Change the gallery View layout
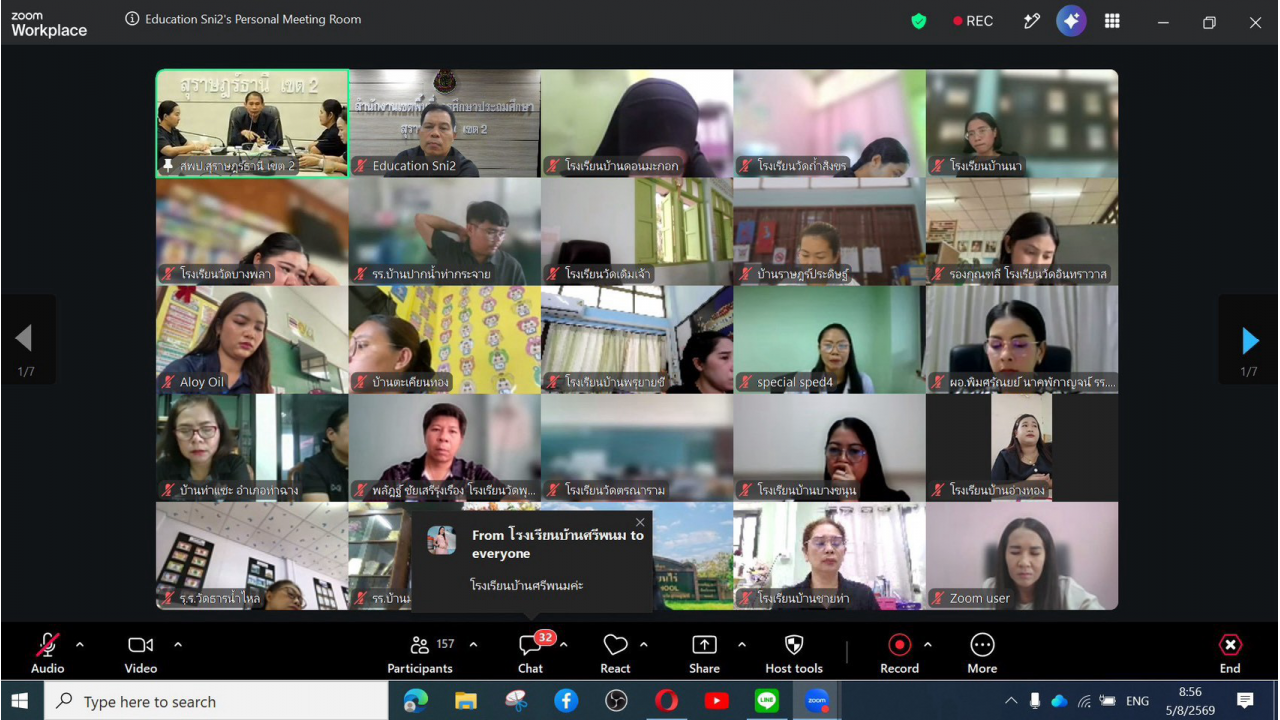1280x720 pixels. [x=1112, y=21]
